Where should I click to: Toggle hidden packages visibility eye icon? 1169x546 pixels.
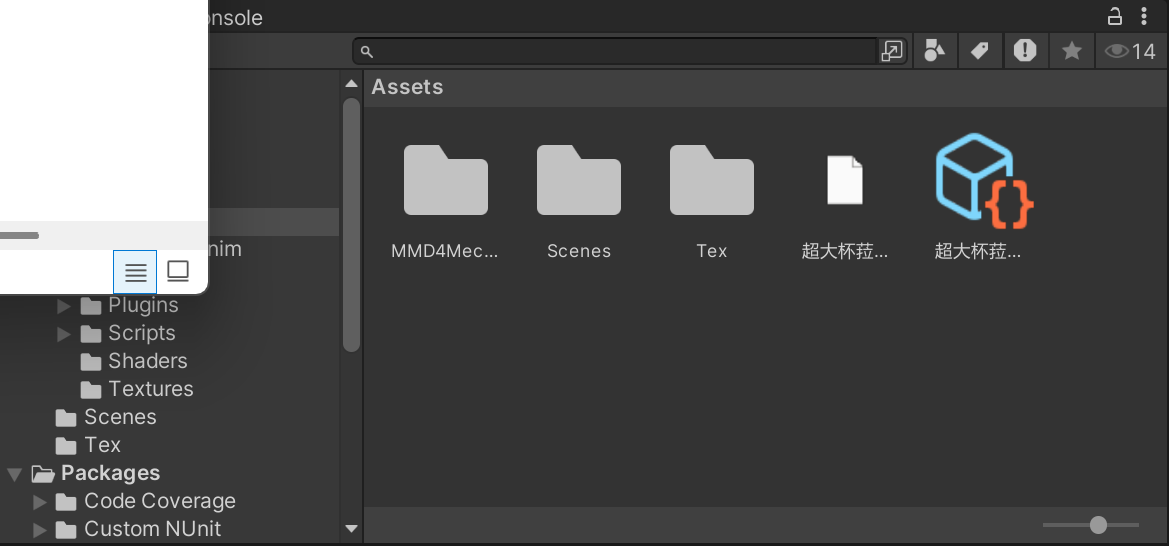pos(1129,51)
